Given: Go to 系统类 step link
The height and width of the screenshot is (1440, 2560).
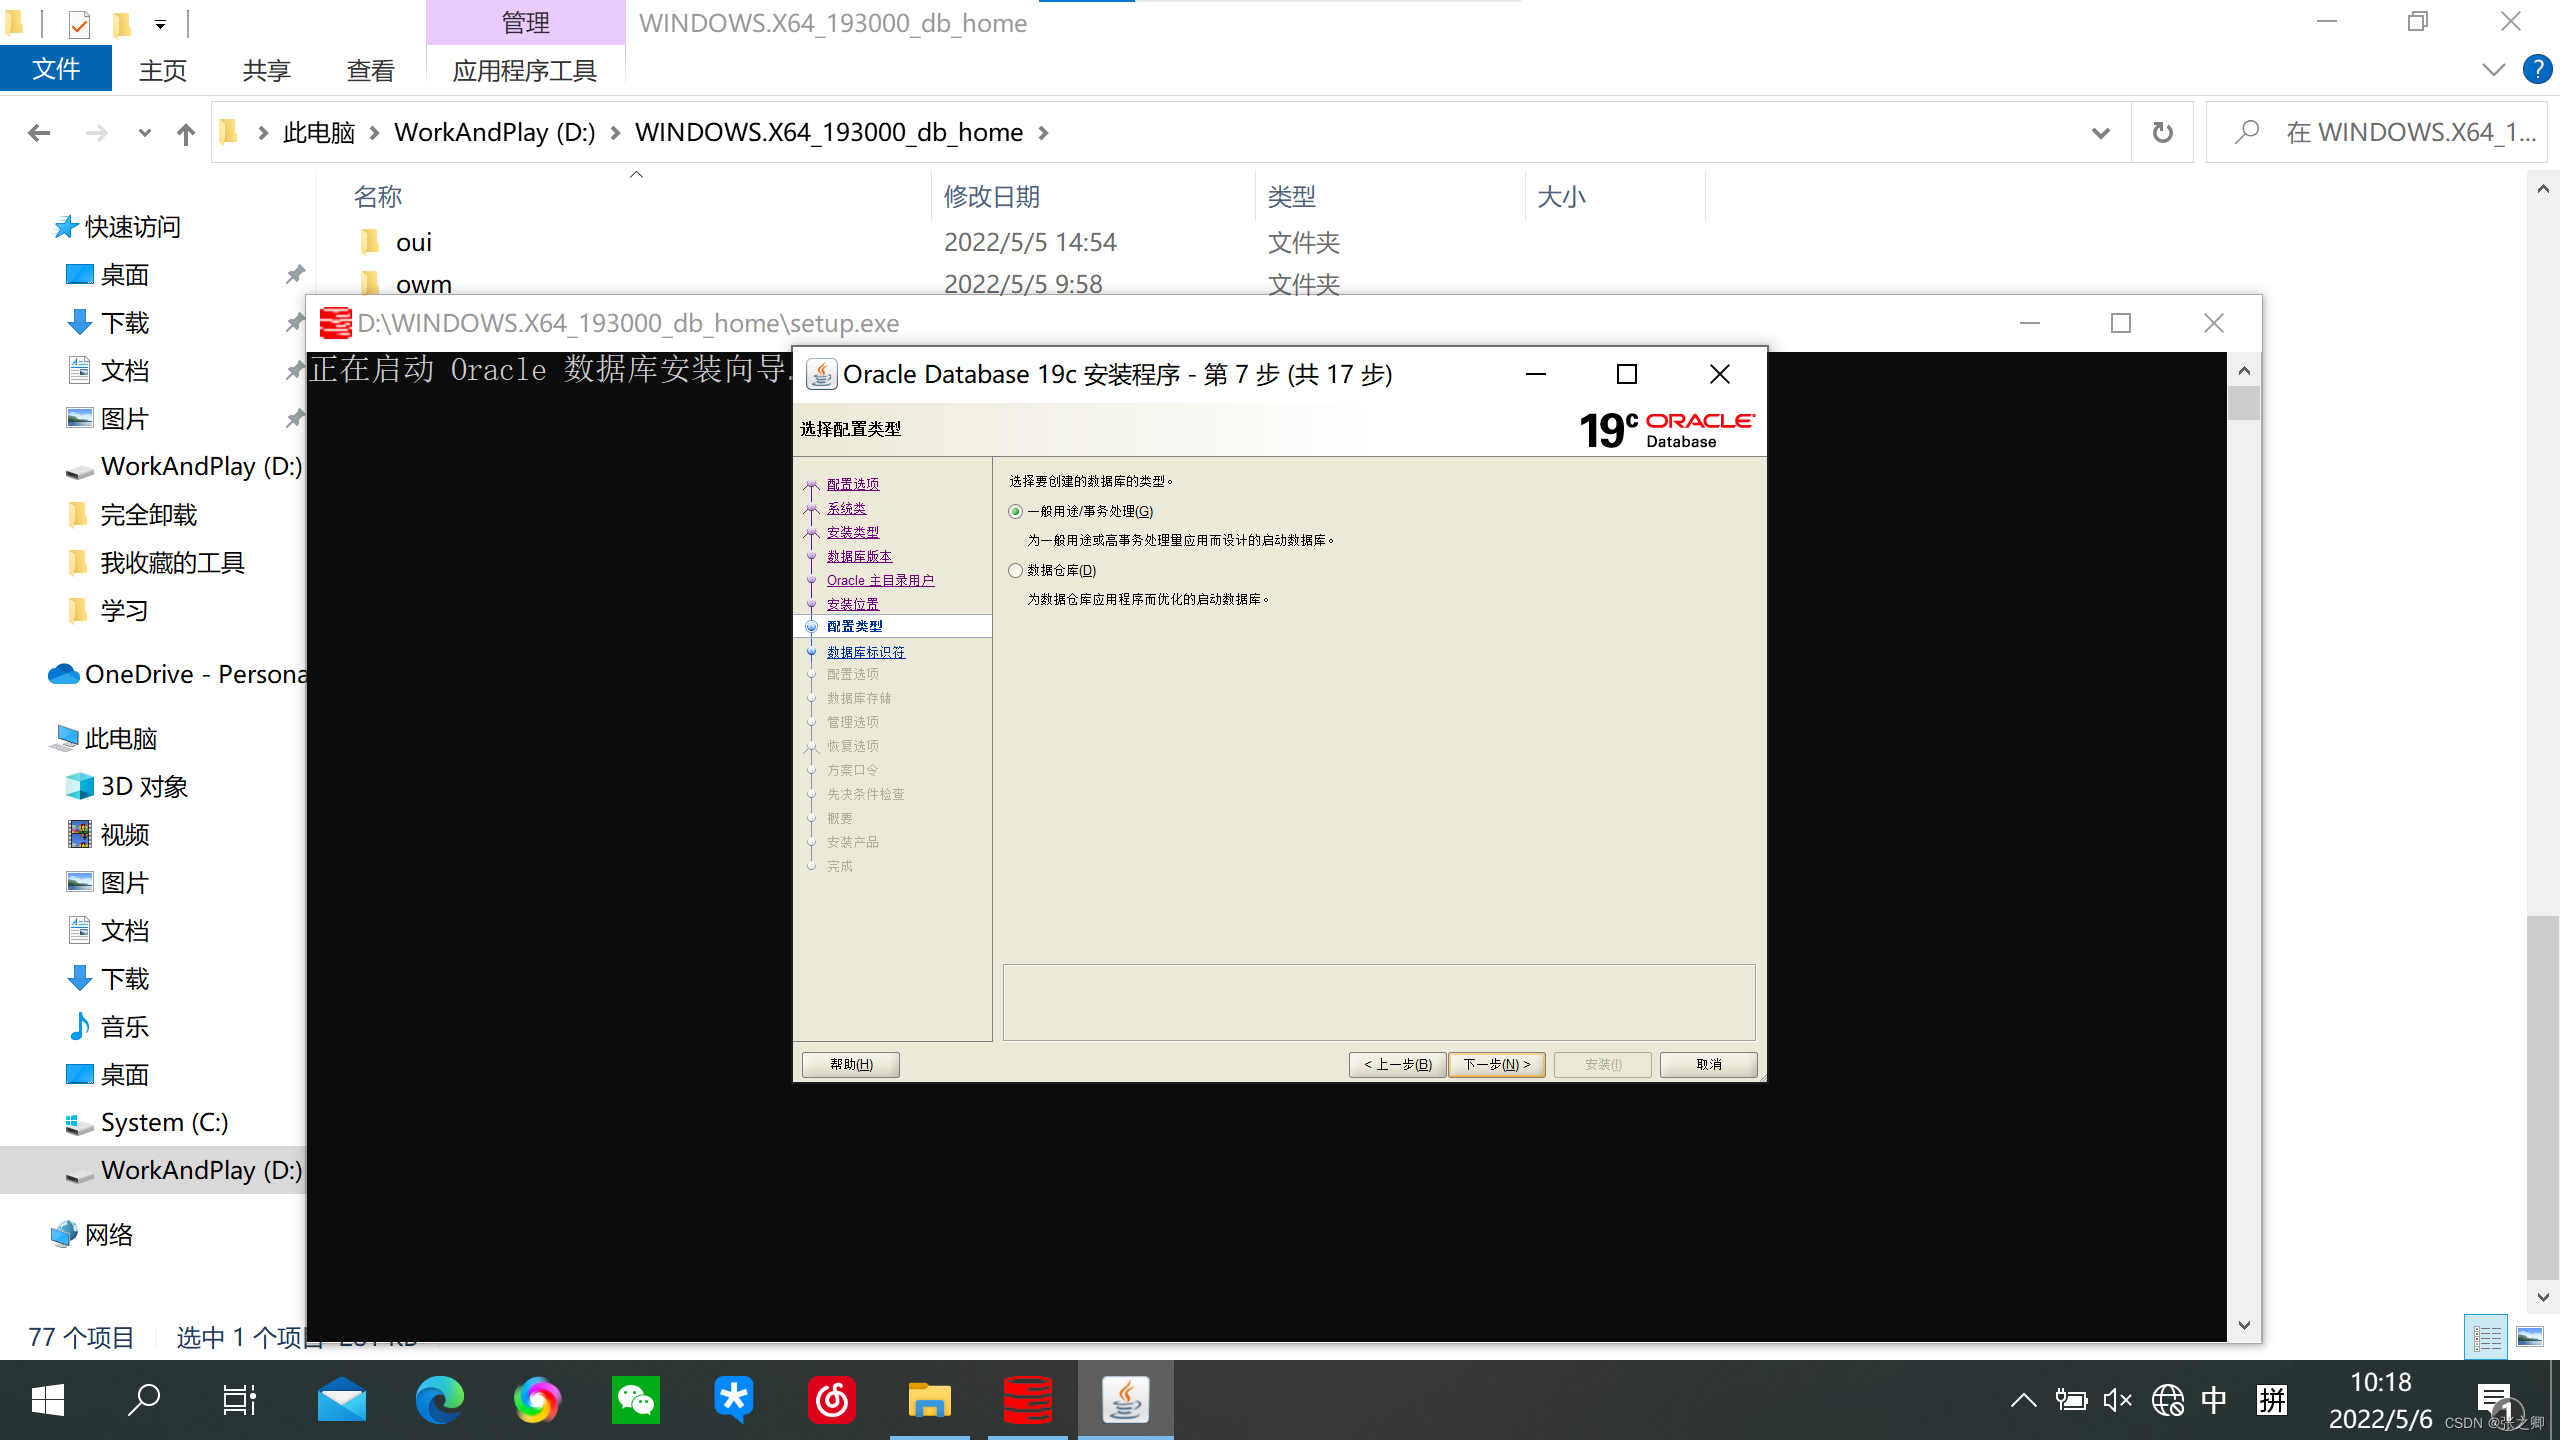Looking at the screenshot, I should coord(846,508).
